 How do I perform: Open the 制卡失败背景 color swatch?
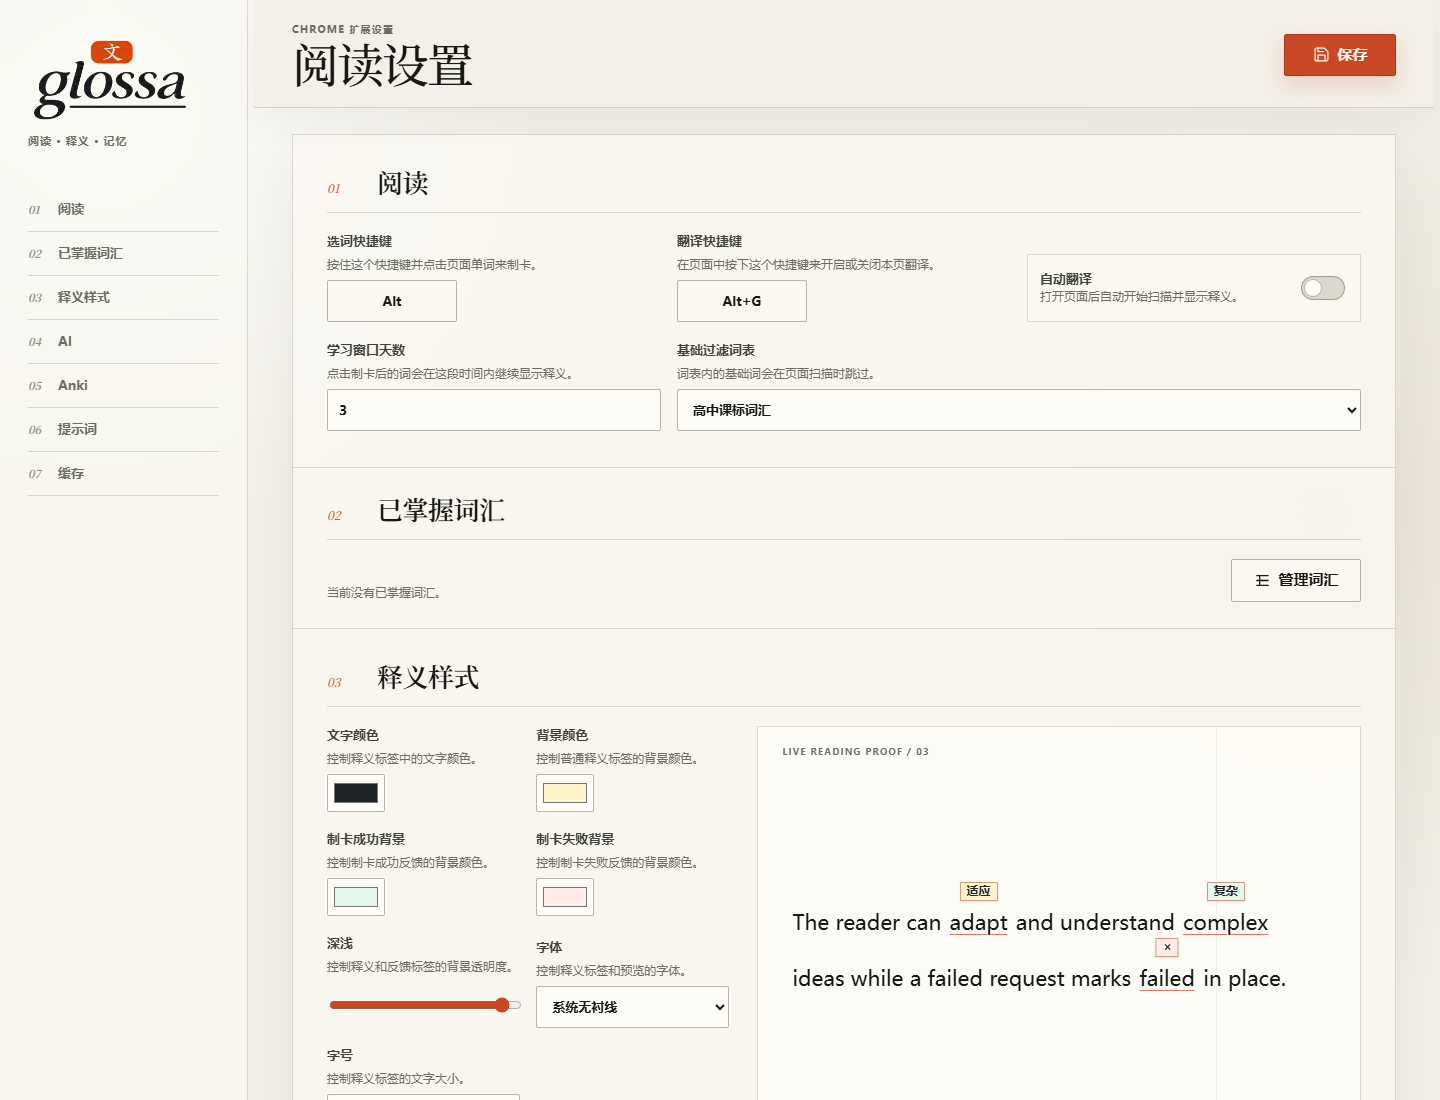point(565,897)
